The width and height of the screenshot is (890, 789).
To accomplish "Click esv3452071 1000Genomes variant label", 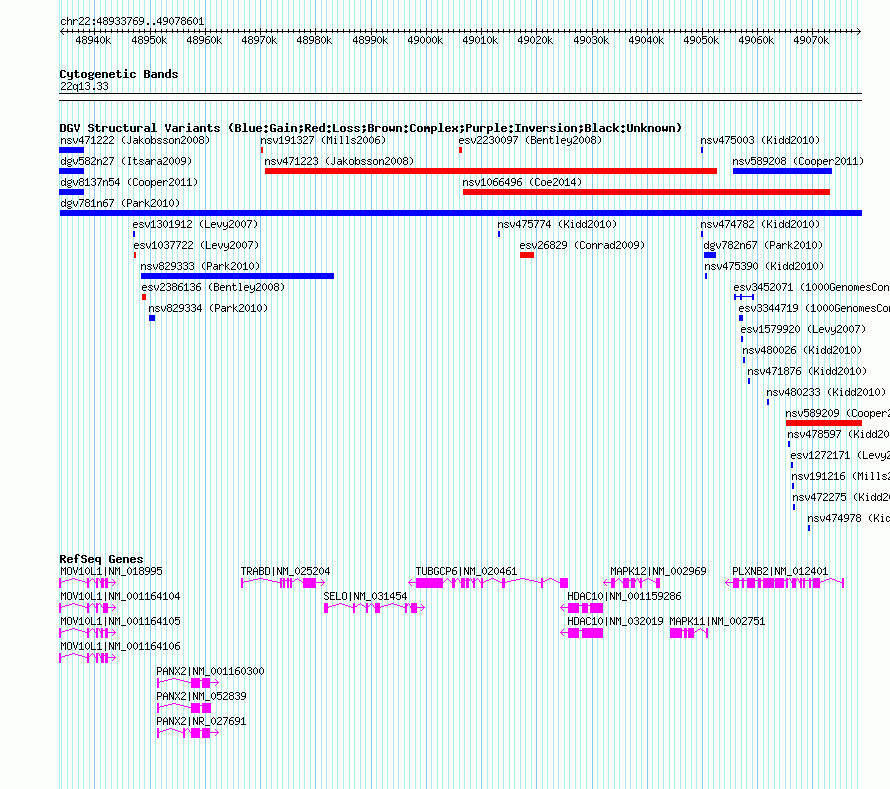I will tap(812, 287).
